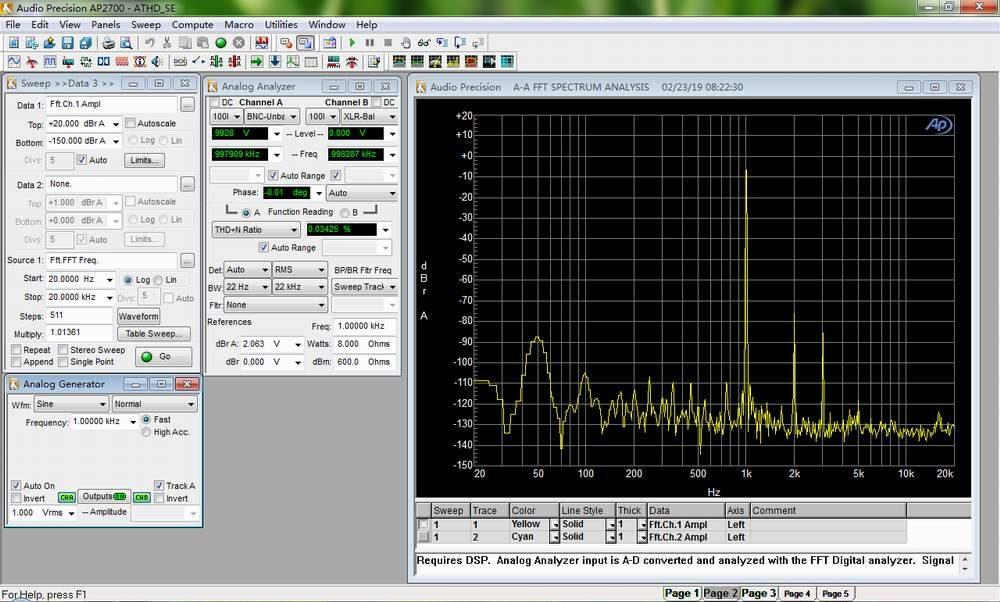
Task: Click the sweep Steps input field
Action: (x=79, y=316)
